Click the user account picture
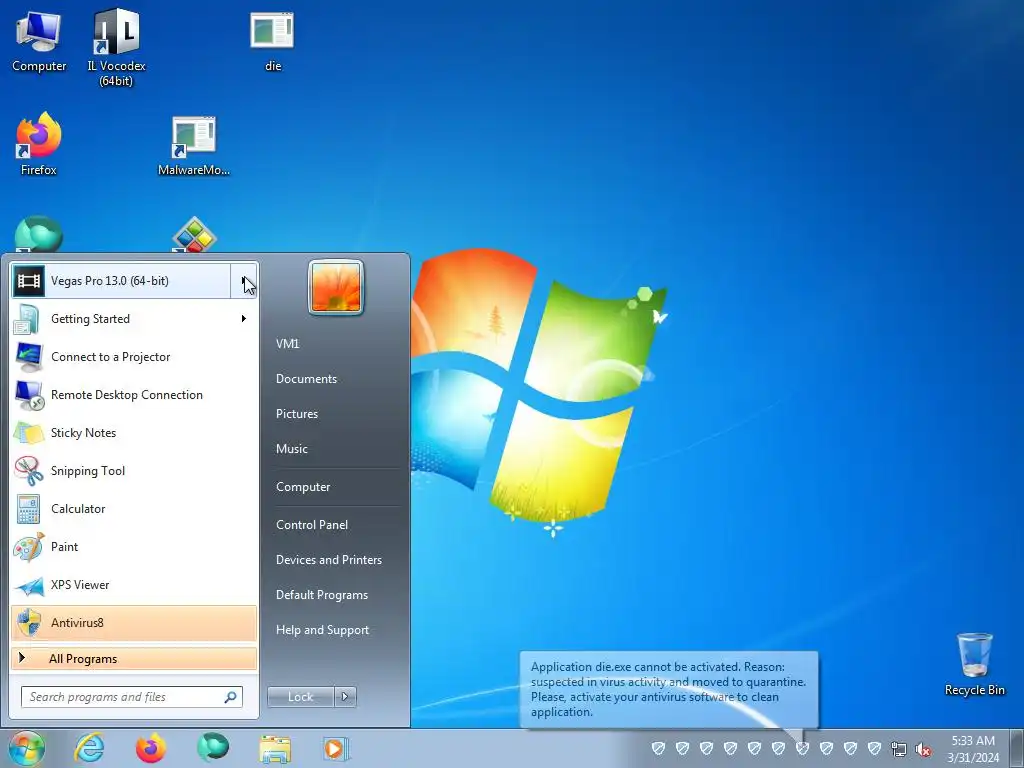 [336, 287]
